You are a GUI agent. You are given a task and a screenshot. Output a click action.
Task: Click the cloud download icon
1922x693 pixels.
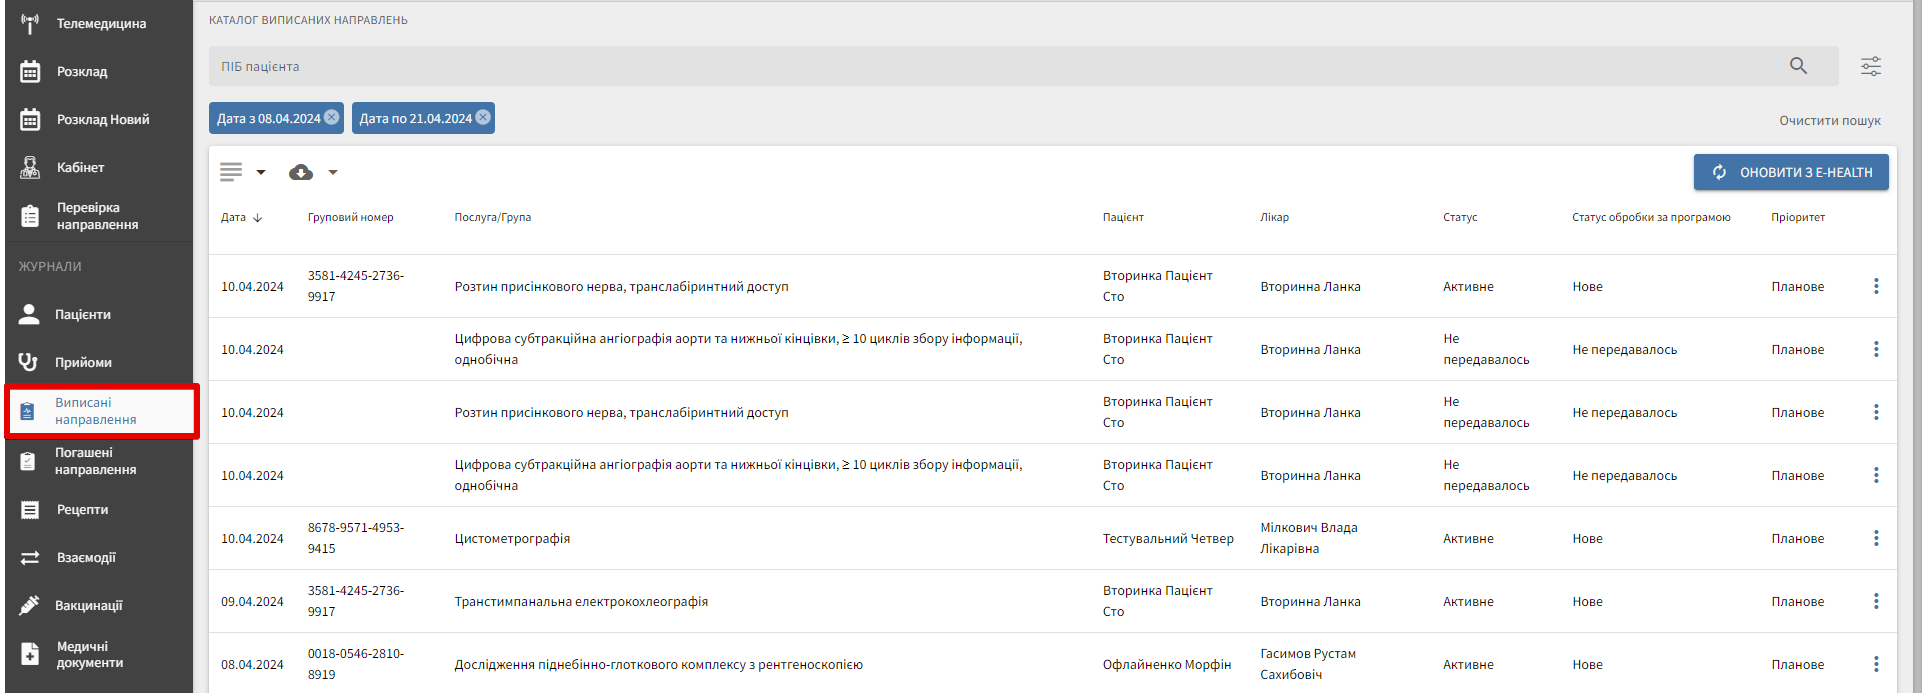300,172
